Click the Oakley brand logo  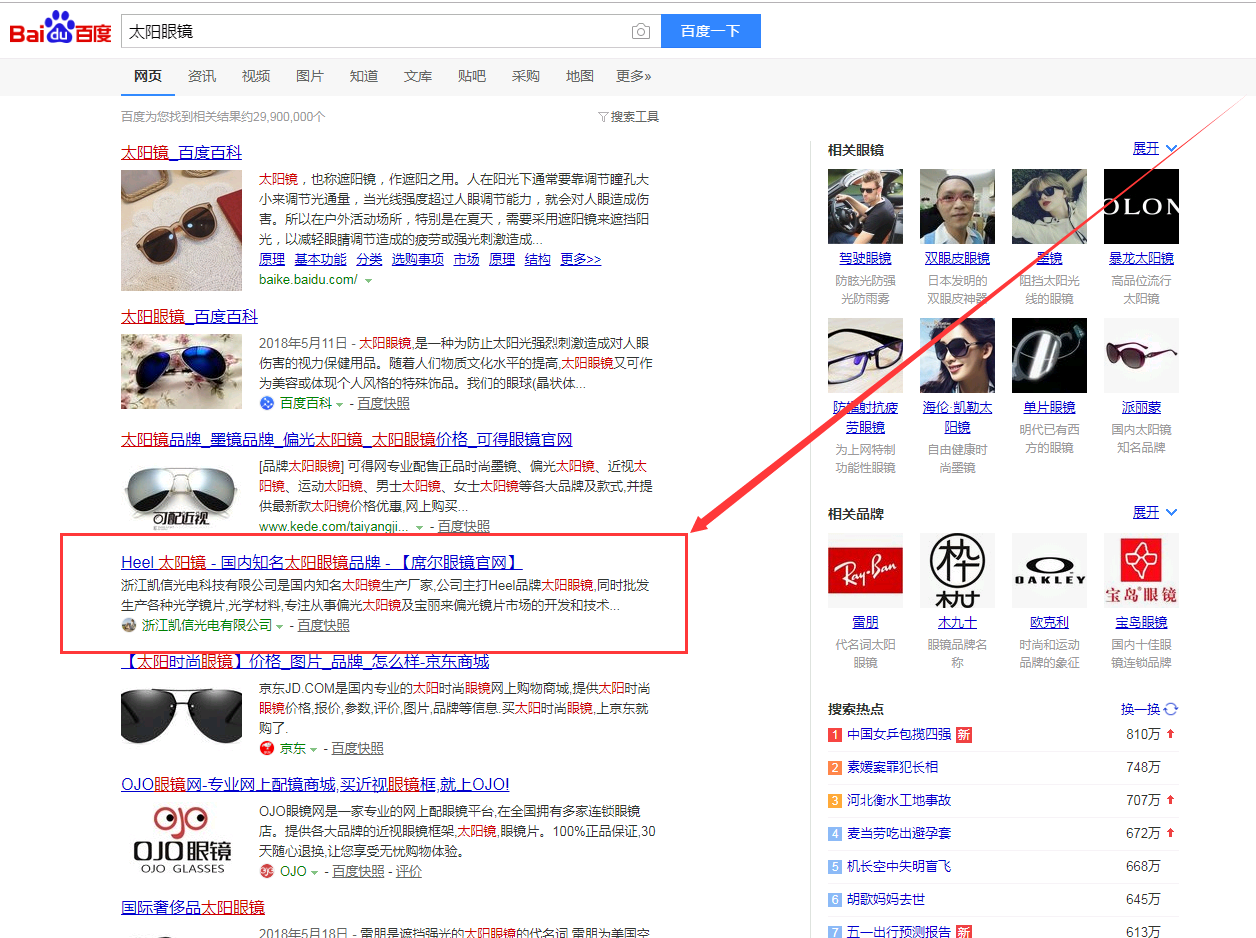[1049, 570]
